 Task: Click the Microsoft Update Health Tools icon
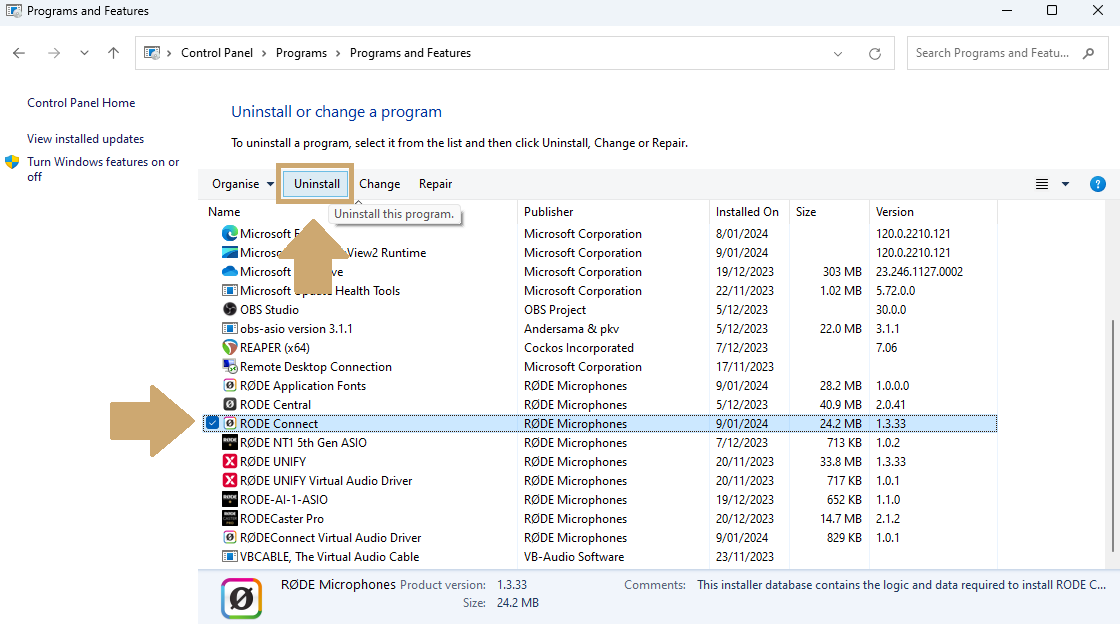tap(229, 291)
